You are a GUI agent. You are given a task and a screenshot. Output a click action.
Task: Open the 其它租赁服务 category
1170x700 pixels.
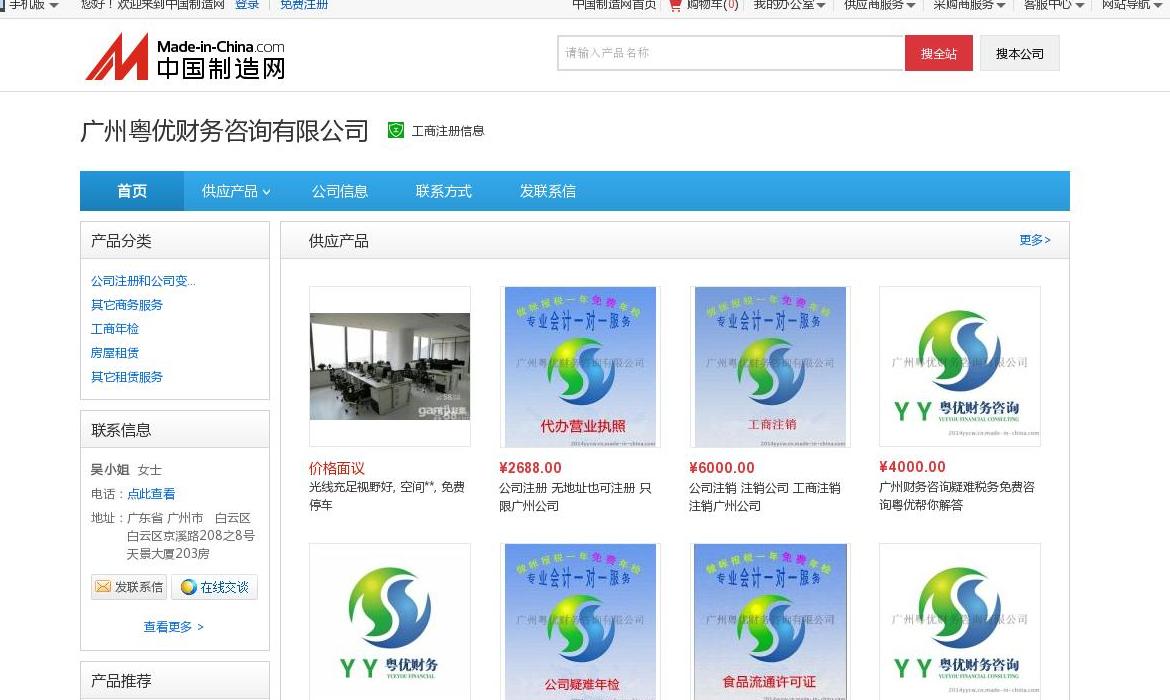pyautogui.click(x=127, y=376)
